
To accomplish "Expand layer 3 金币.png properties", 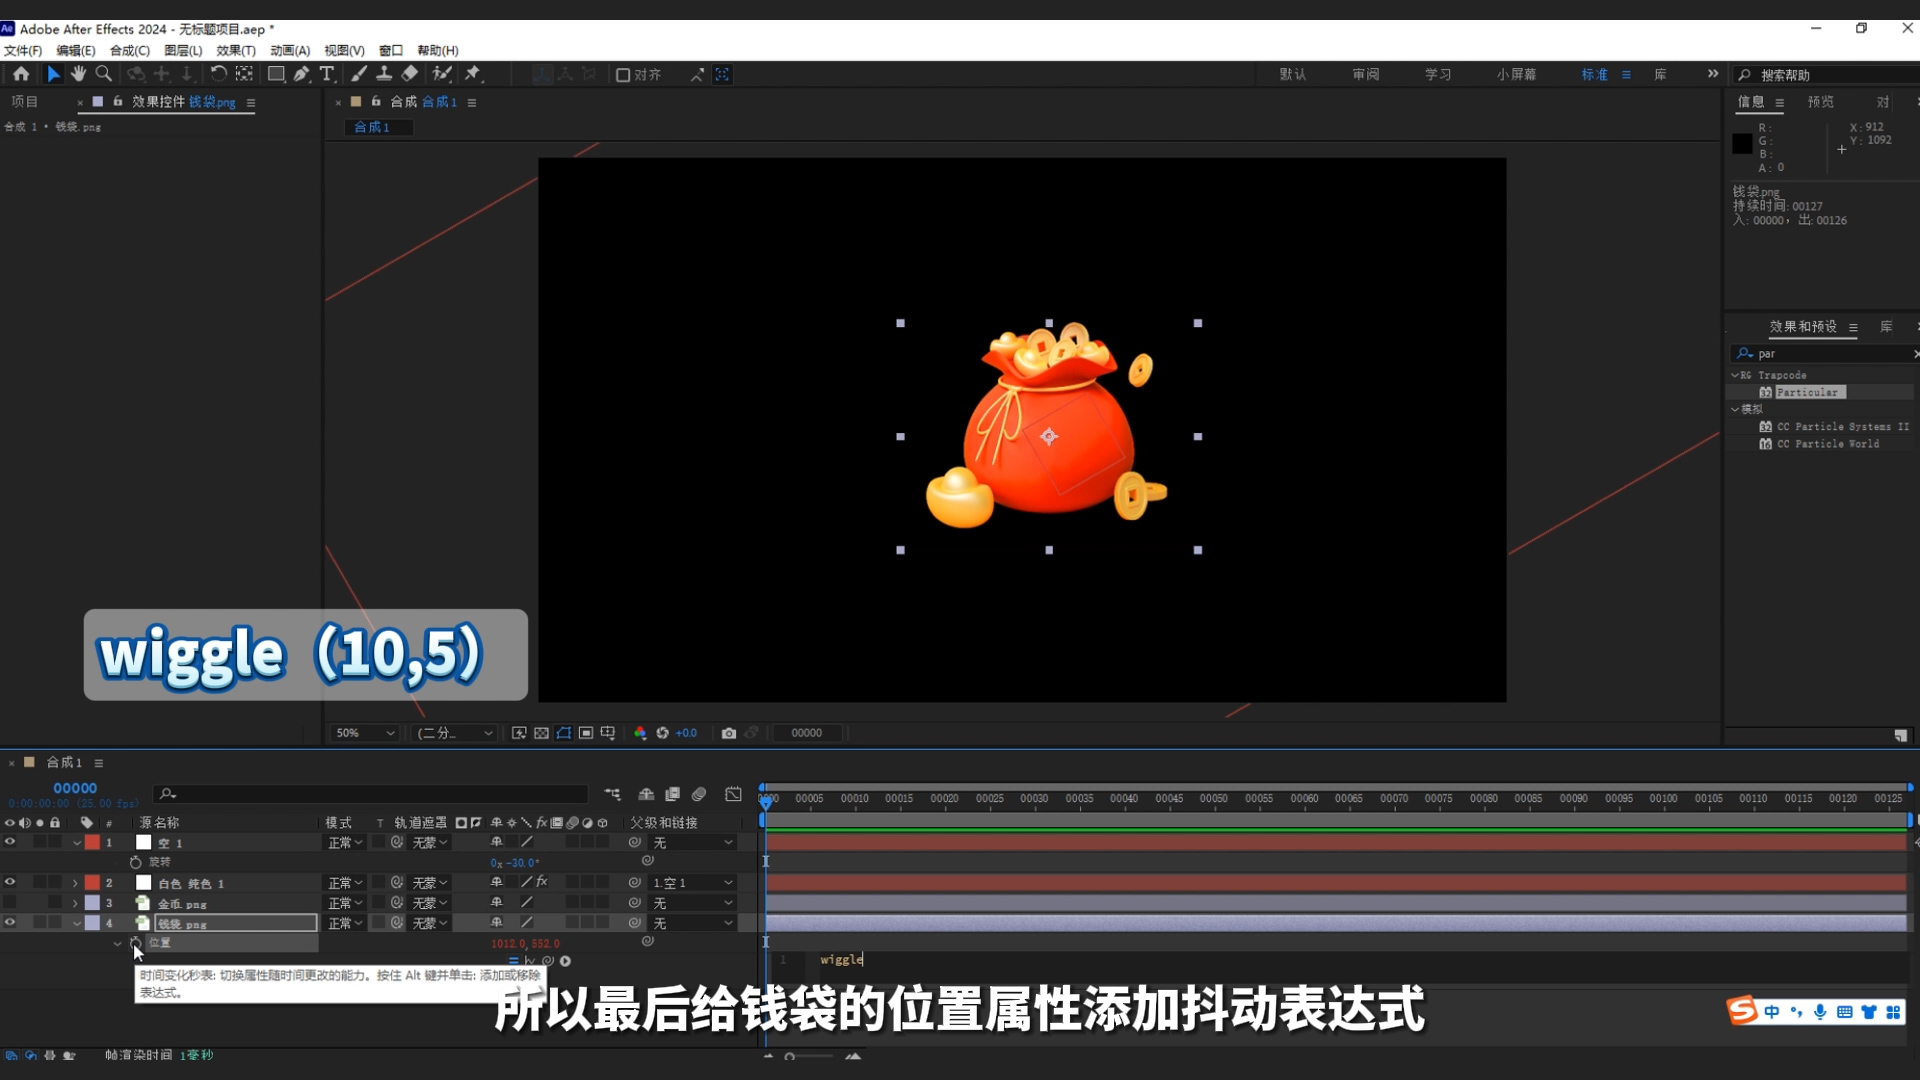I will point(75,903).
